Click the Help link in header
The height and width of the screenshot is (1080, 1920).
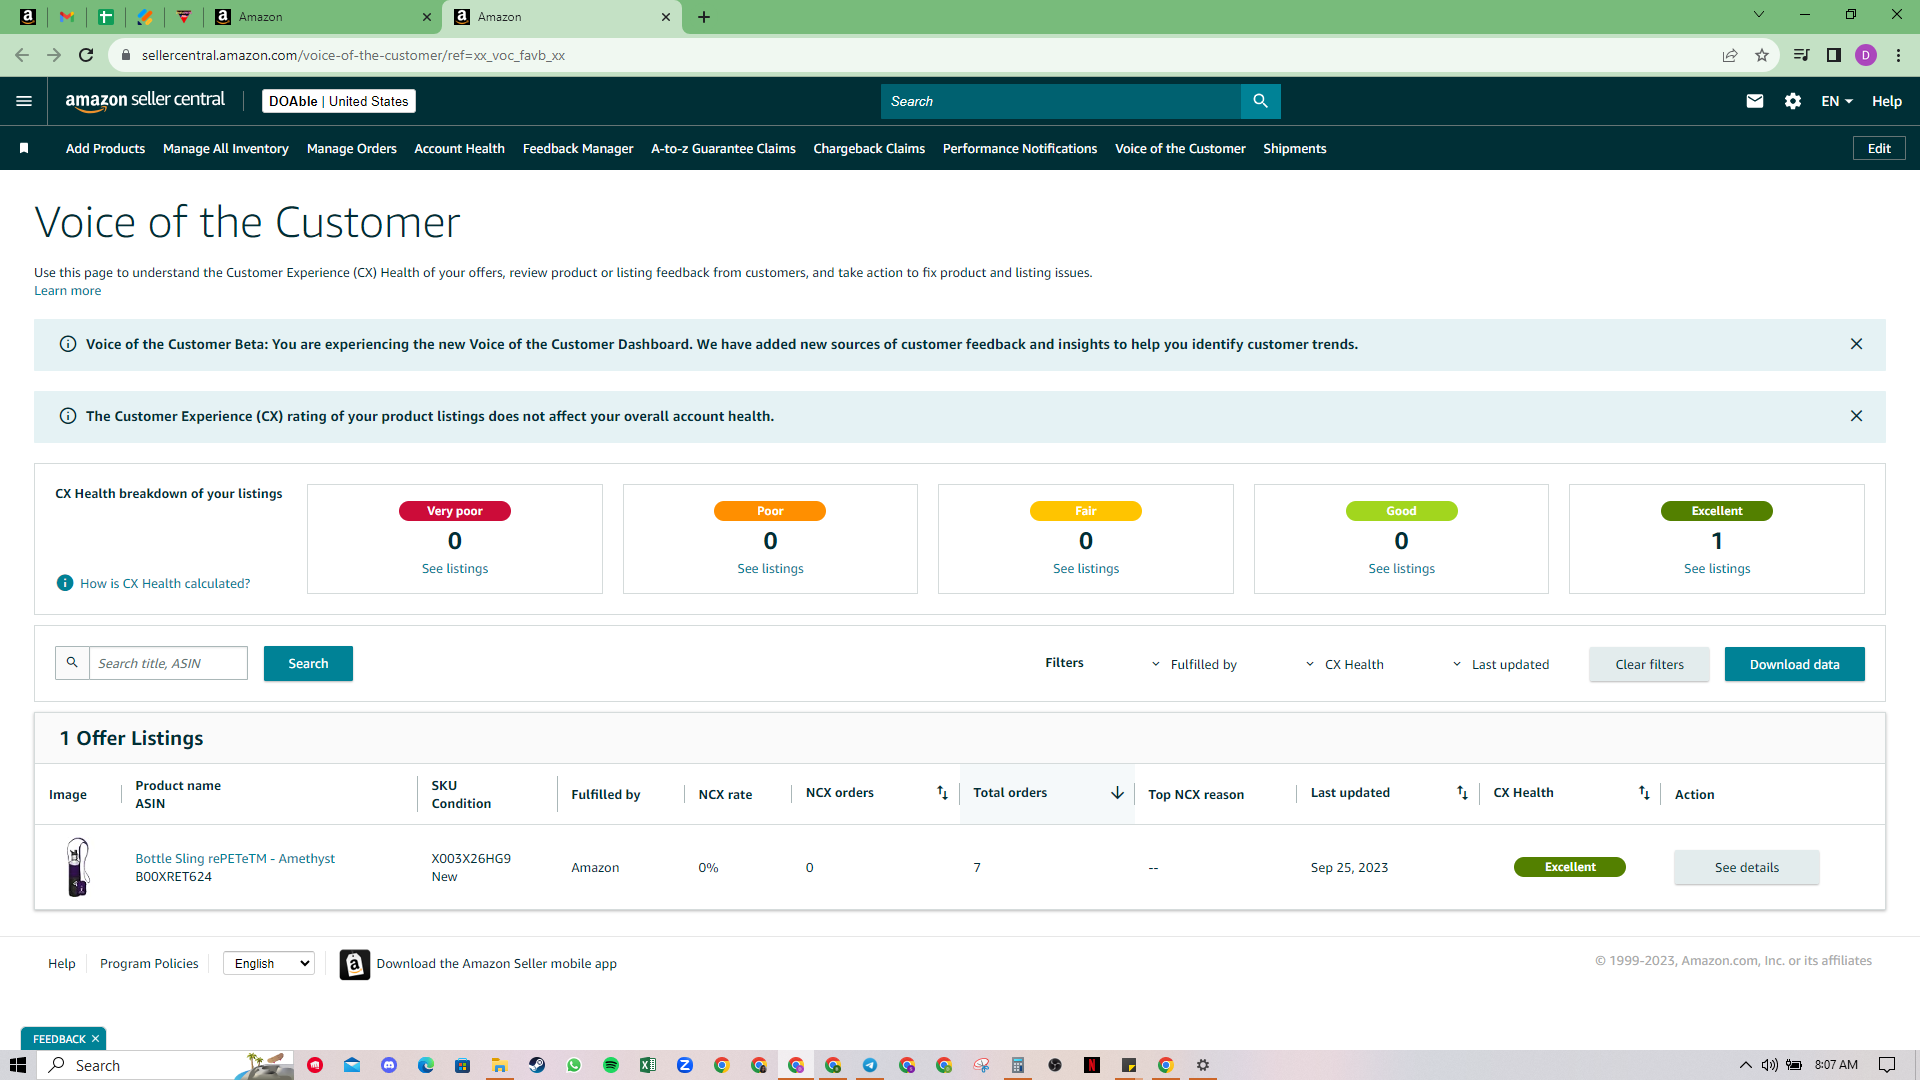point(1887,101)
